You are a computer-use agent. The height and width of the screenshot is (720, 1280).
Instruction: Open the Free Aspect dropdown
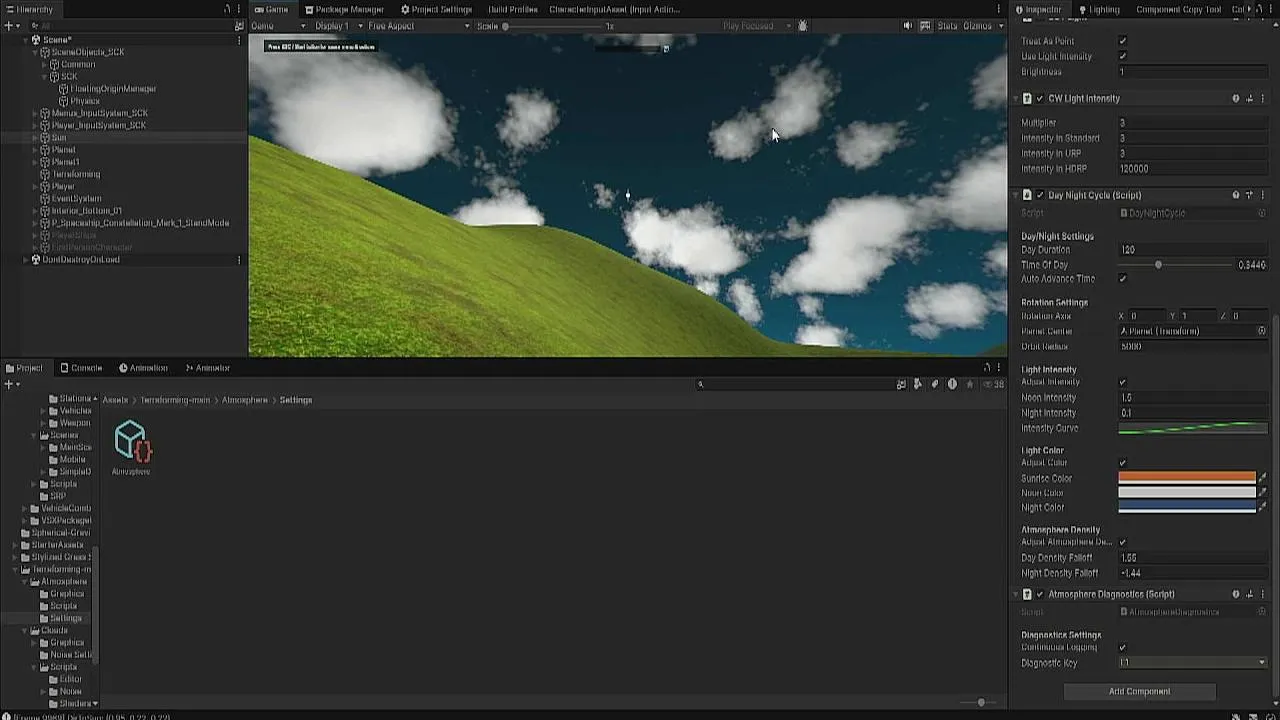coord(418,26)
